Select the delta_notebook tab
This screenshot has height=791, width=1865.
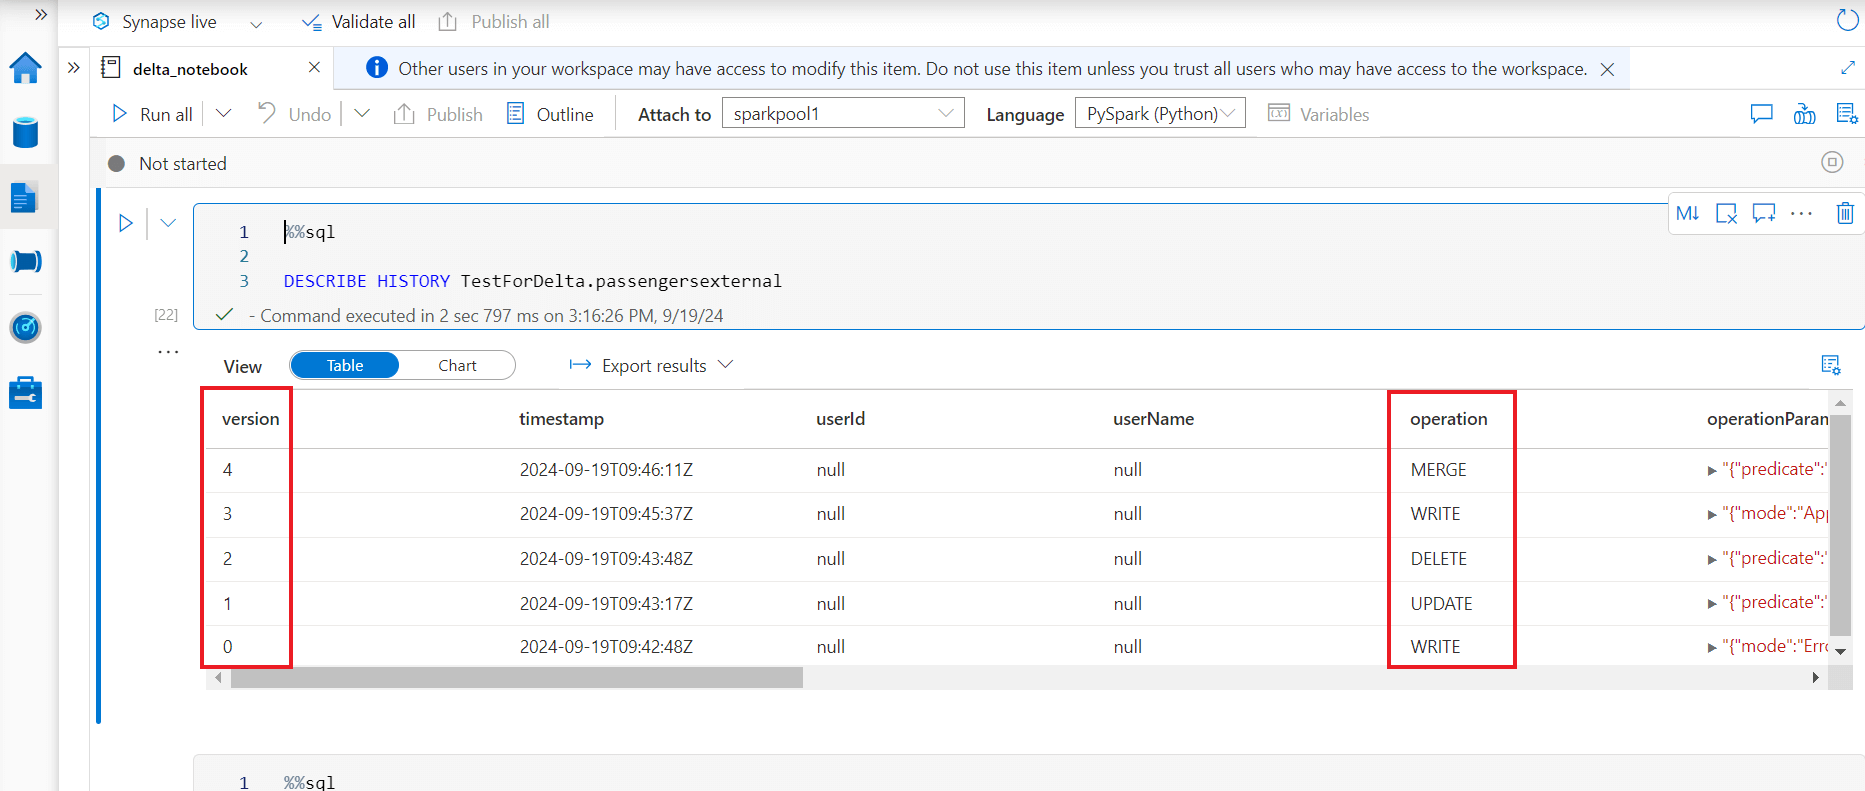tap(190, 69)
